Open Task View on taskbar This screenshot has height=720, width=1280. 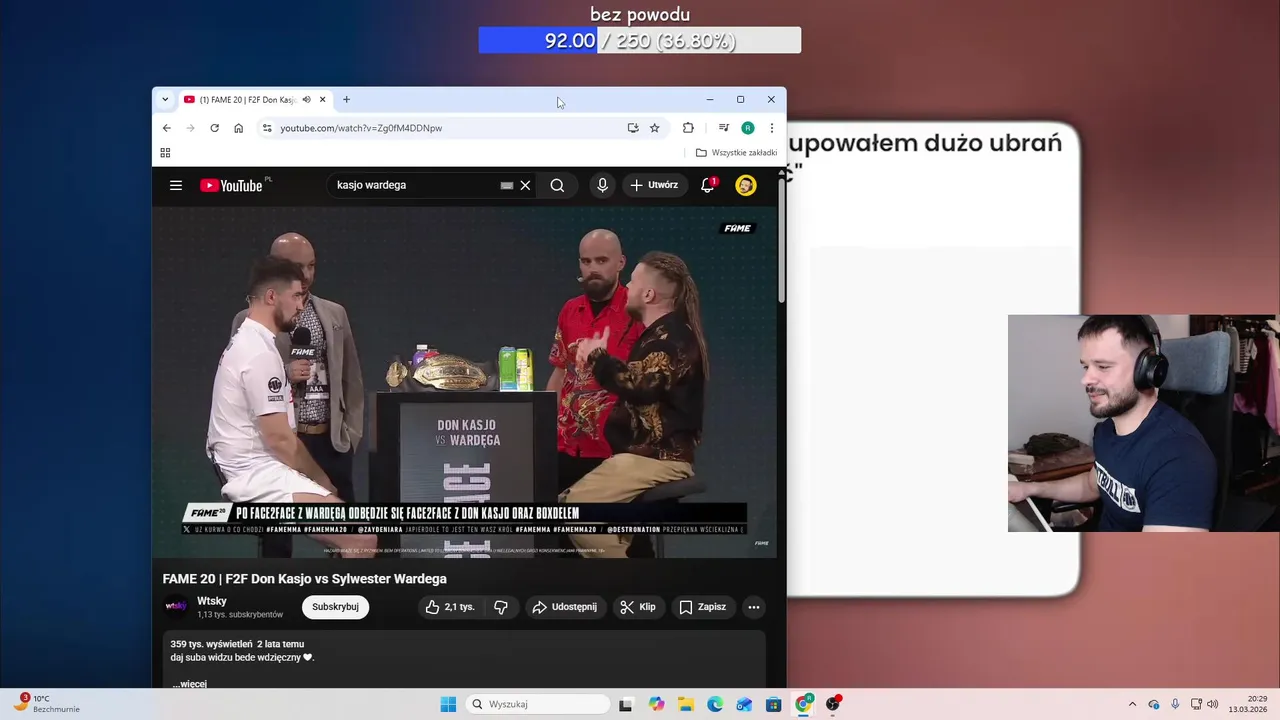click(626, 704)
